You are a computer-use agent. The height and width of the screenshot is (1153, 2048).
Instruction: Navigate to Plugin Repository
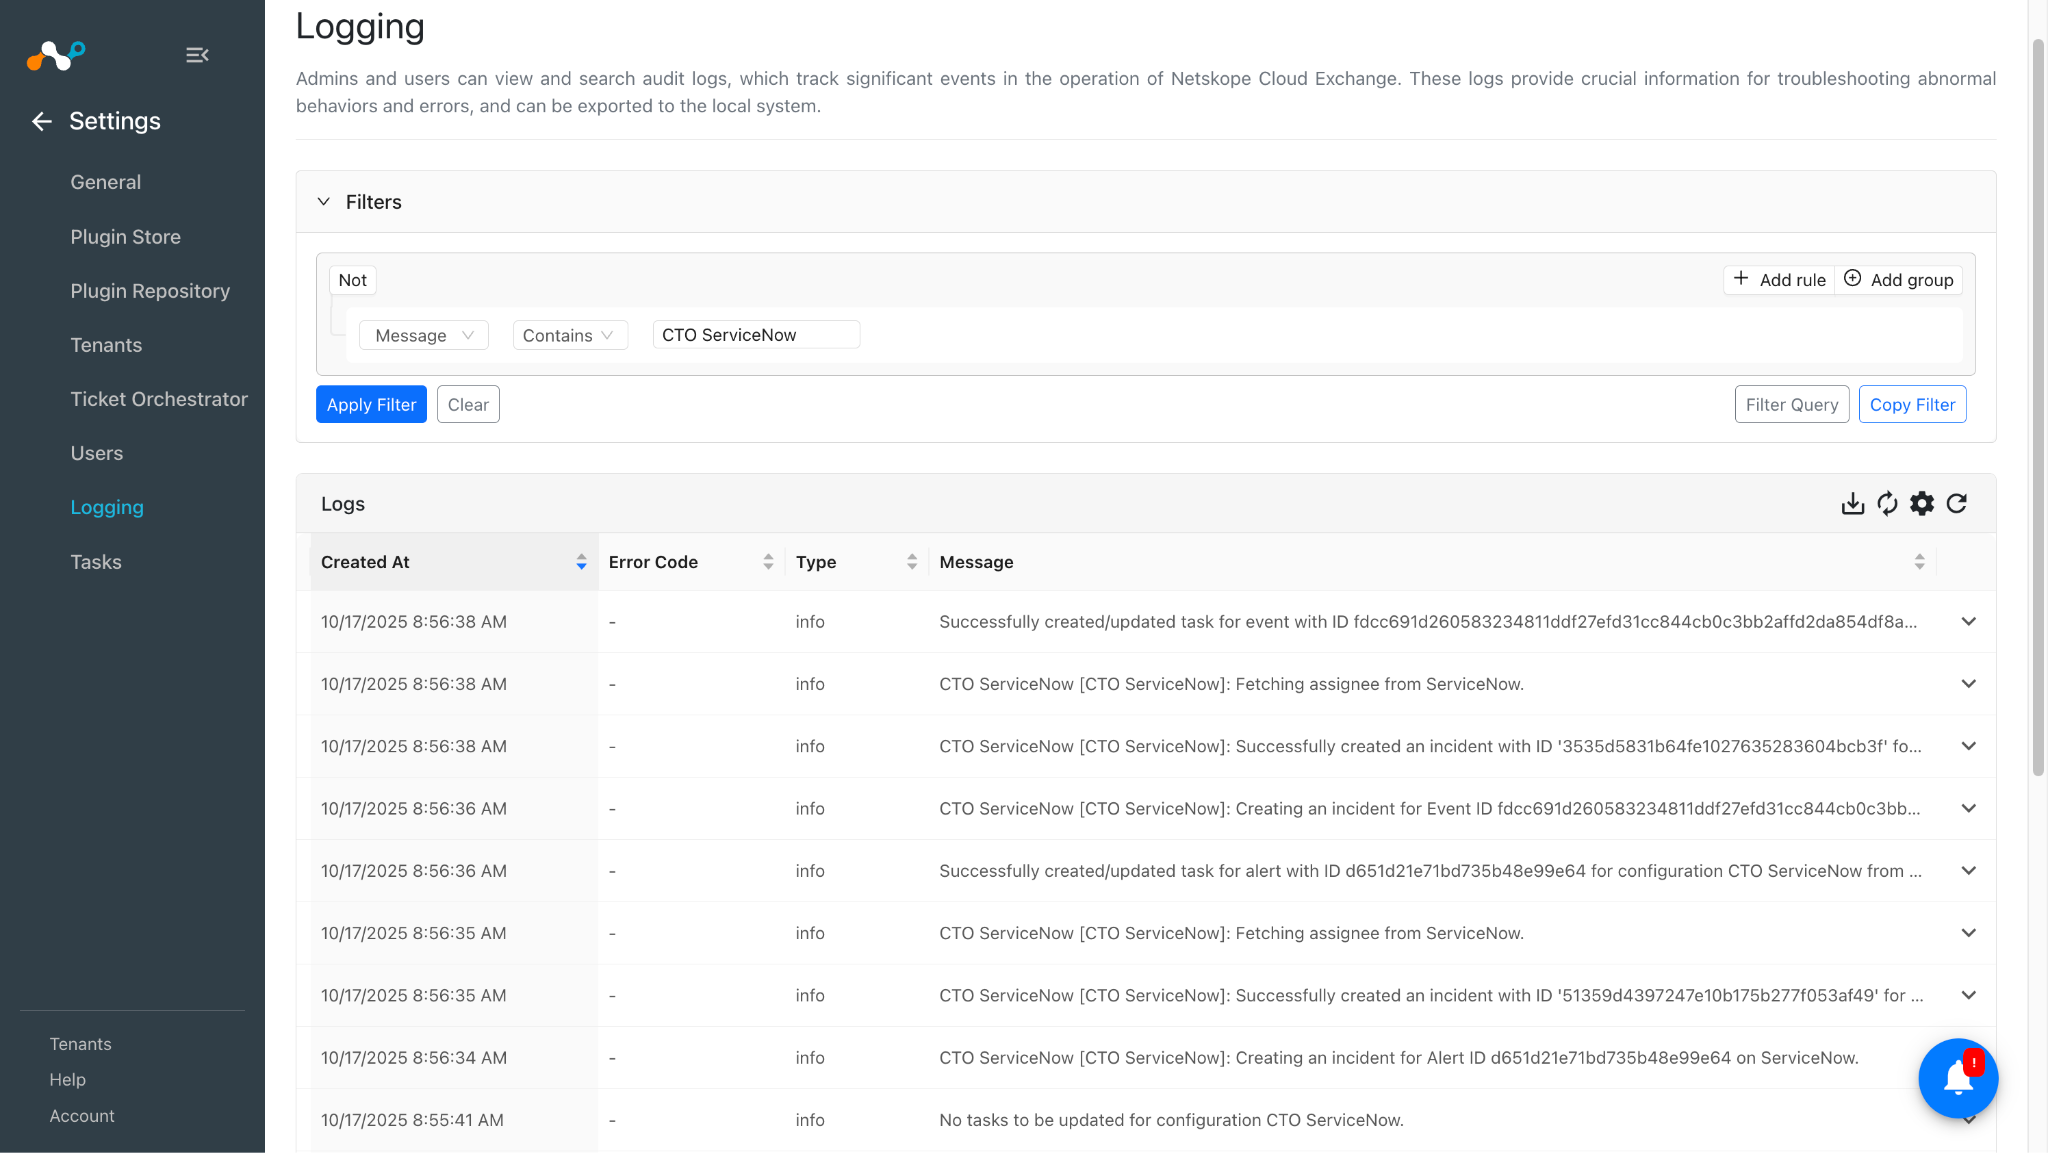pyautogui.click(x=150, y=291)
